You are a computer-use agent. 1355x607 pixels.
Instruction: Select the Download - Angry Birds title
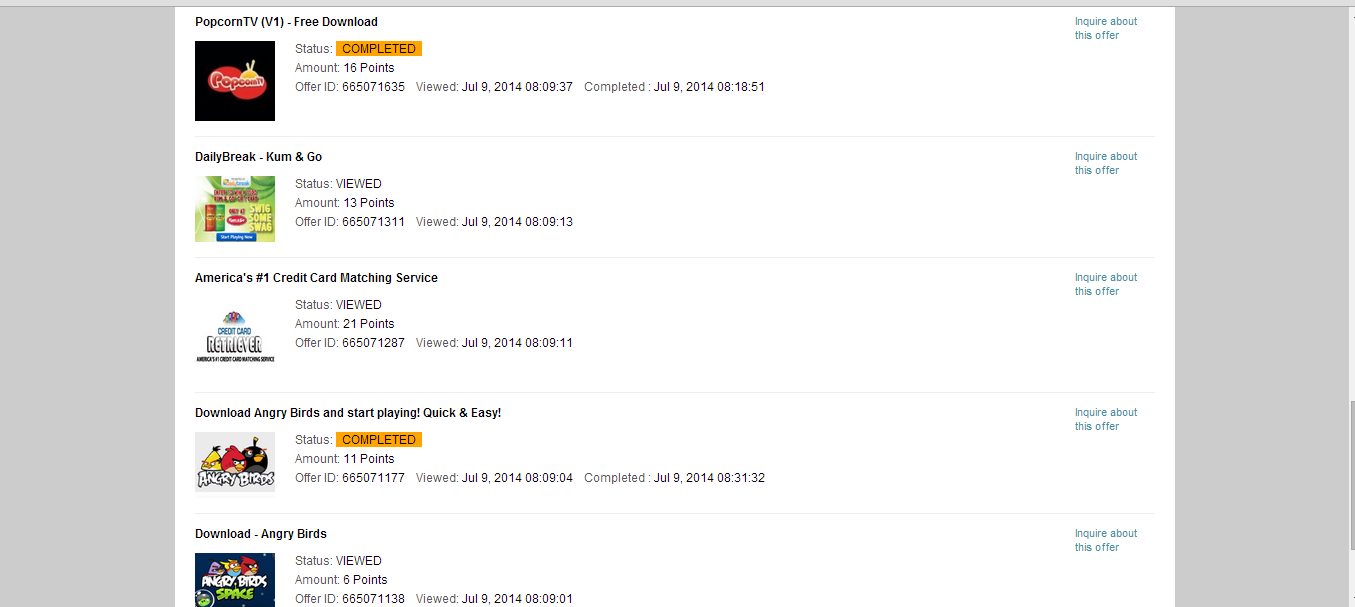261,534
